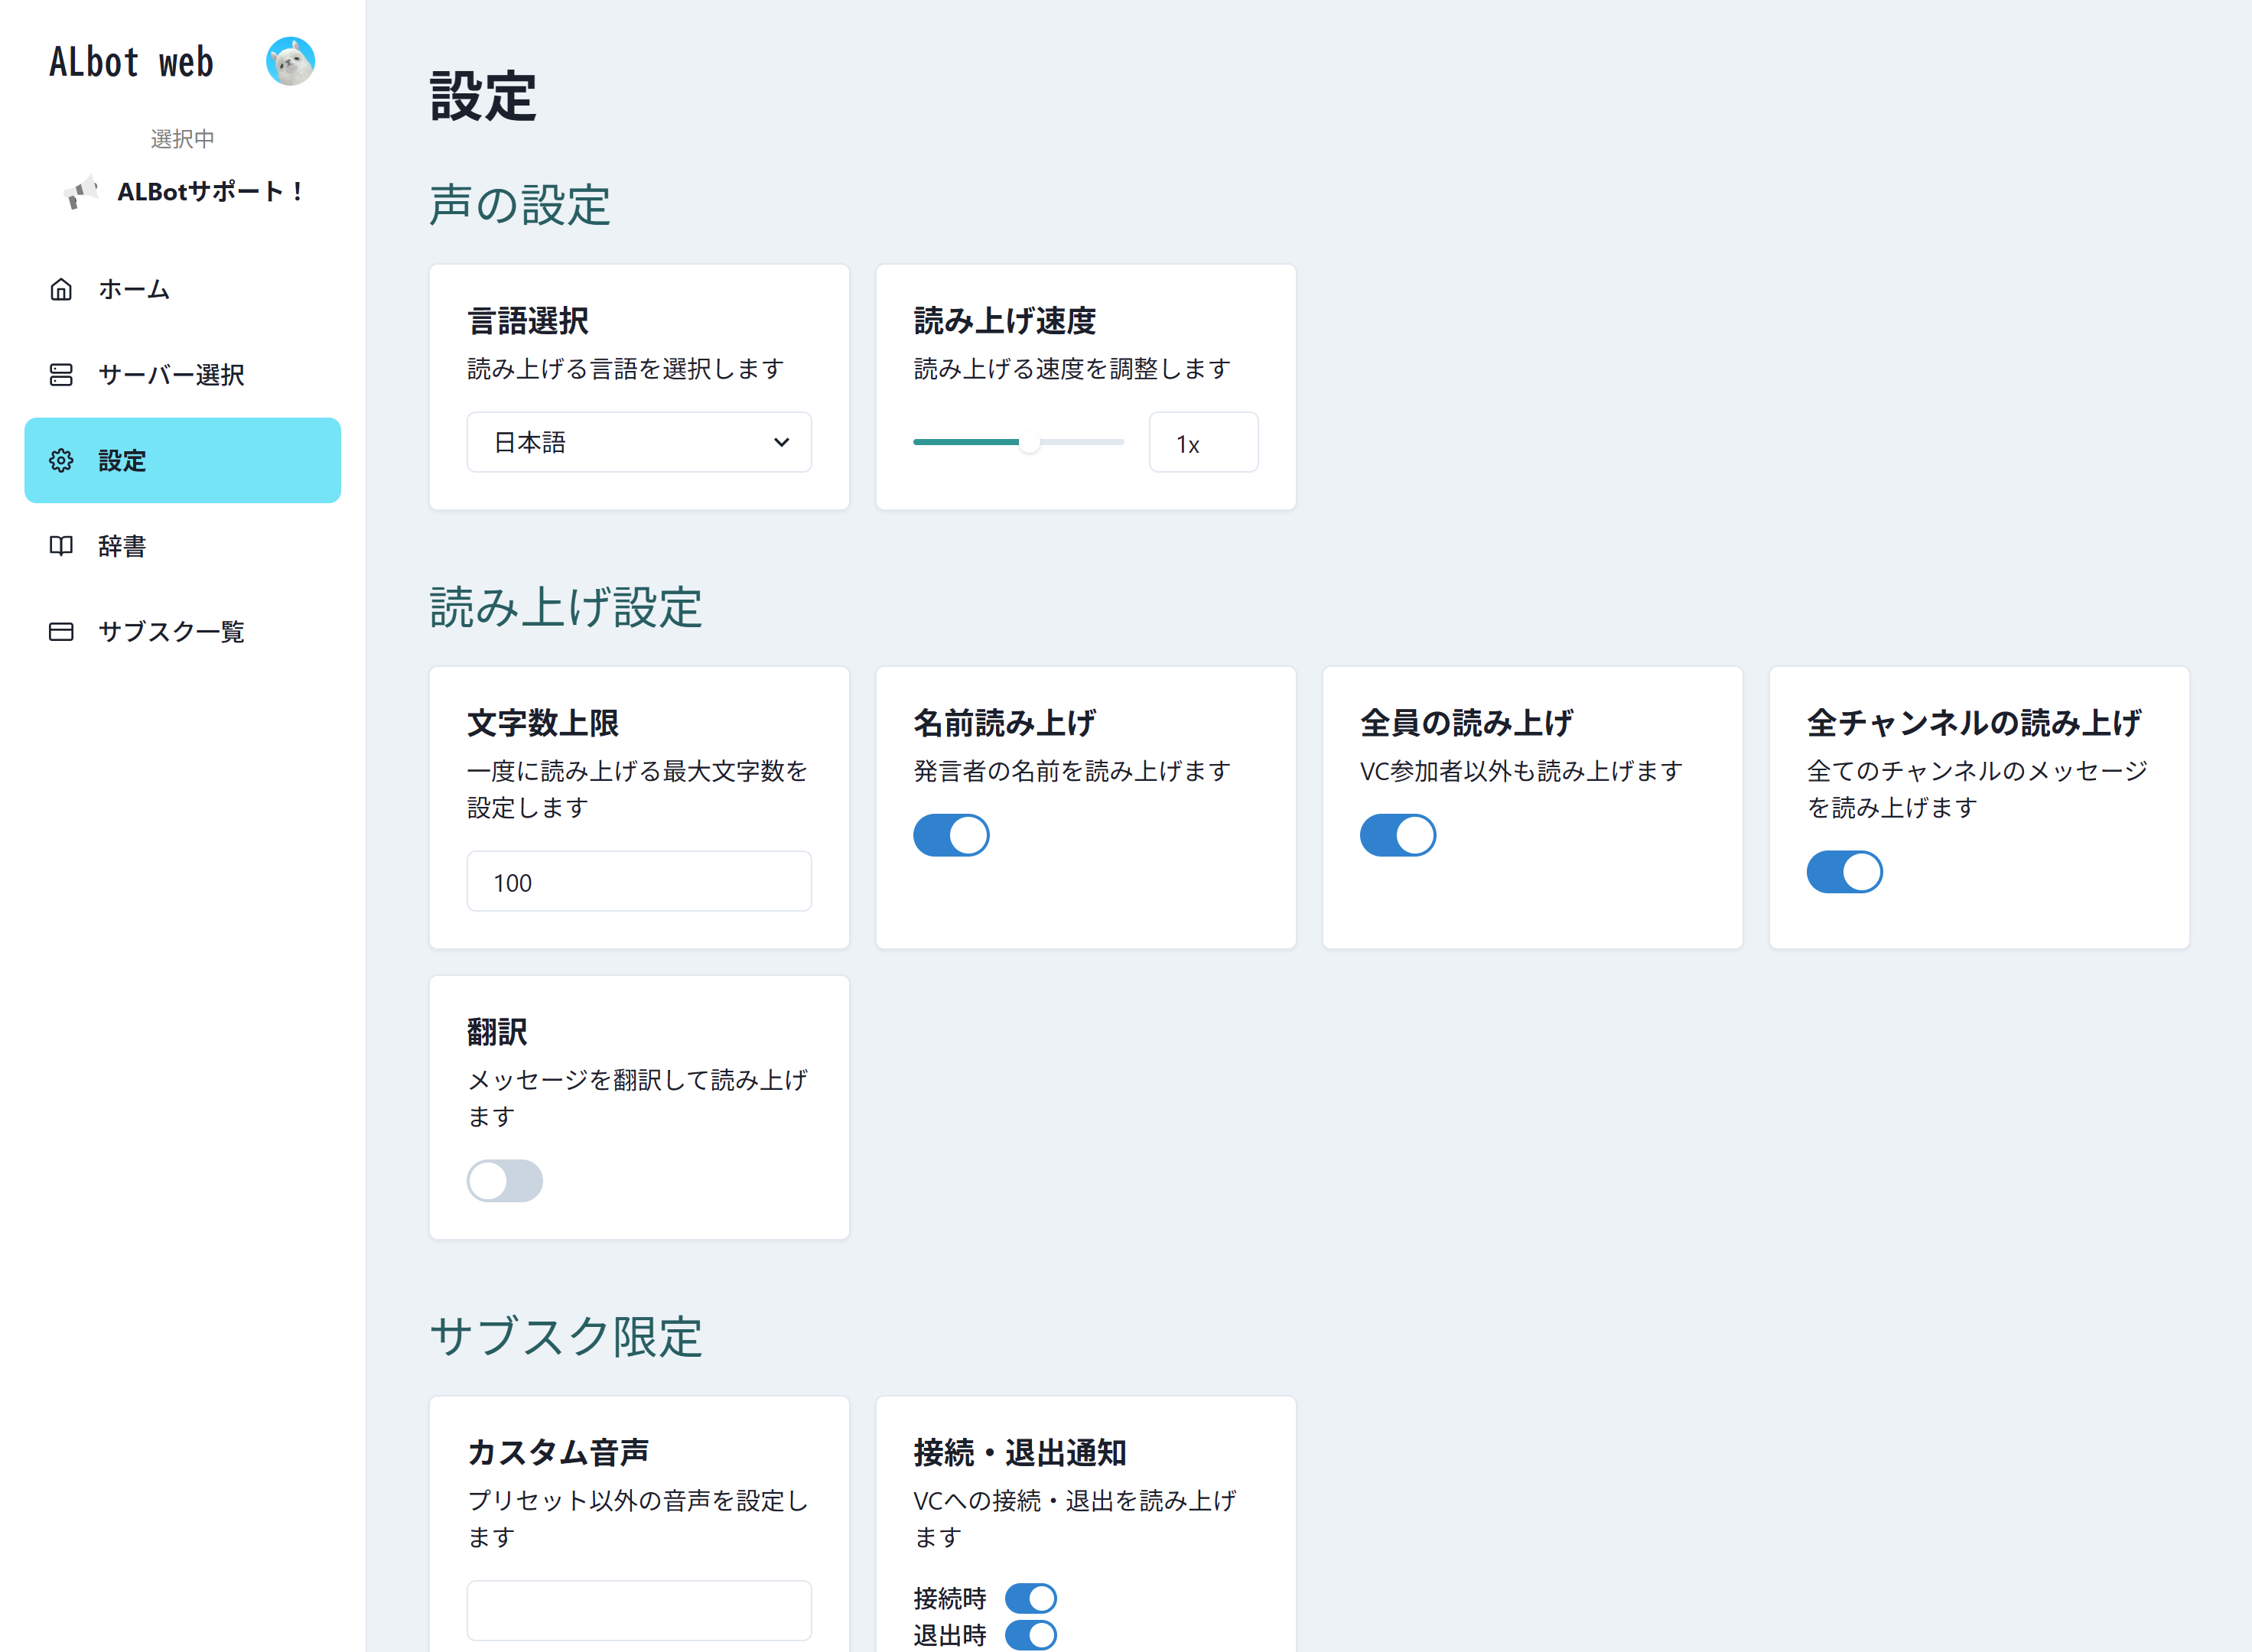Open the 言語選択 language dropdown showing 日本語
This screenshot has height=1652, width=2252.
639,441
